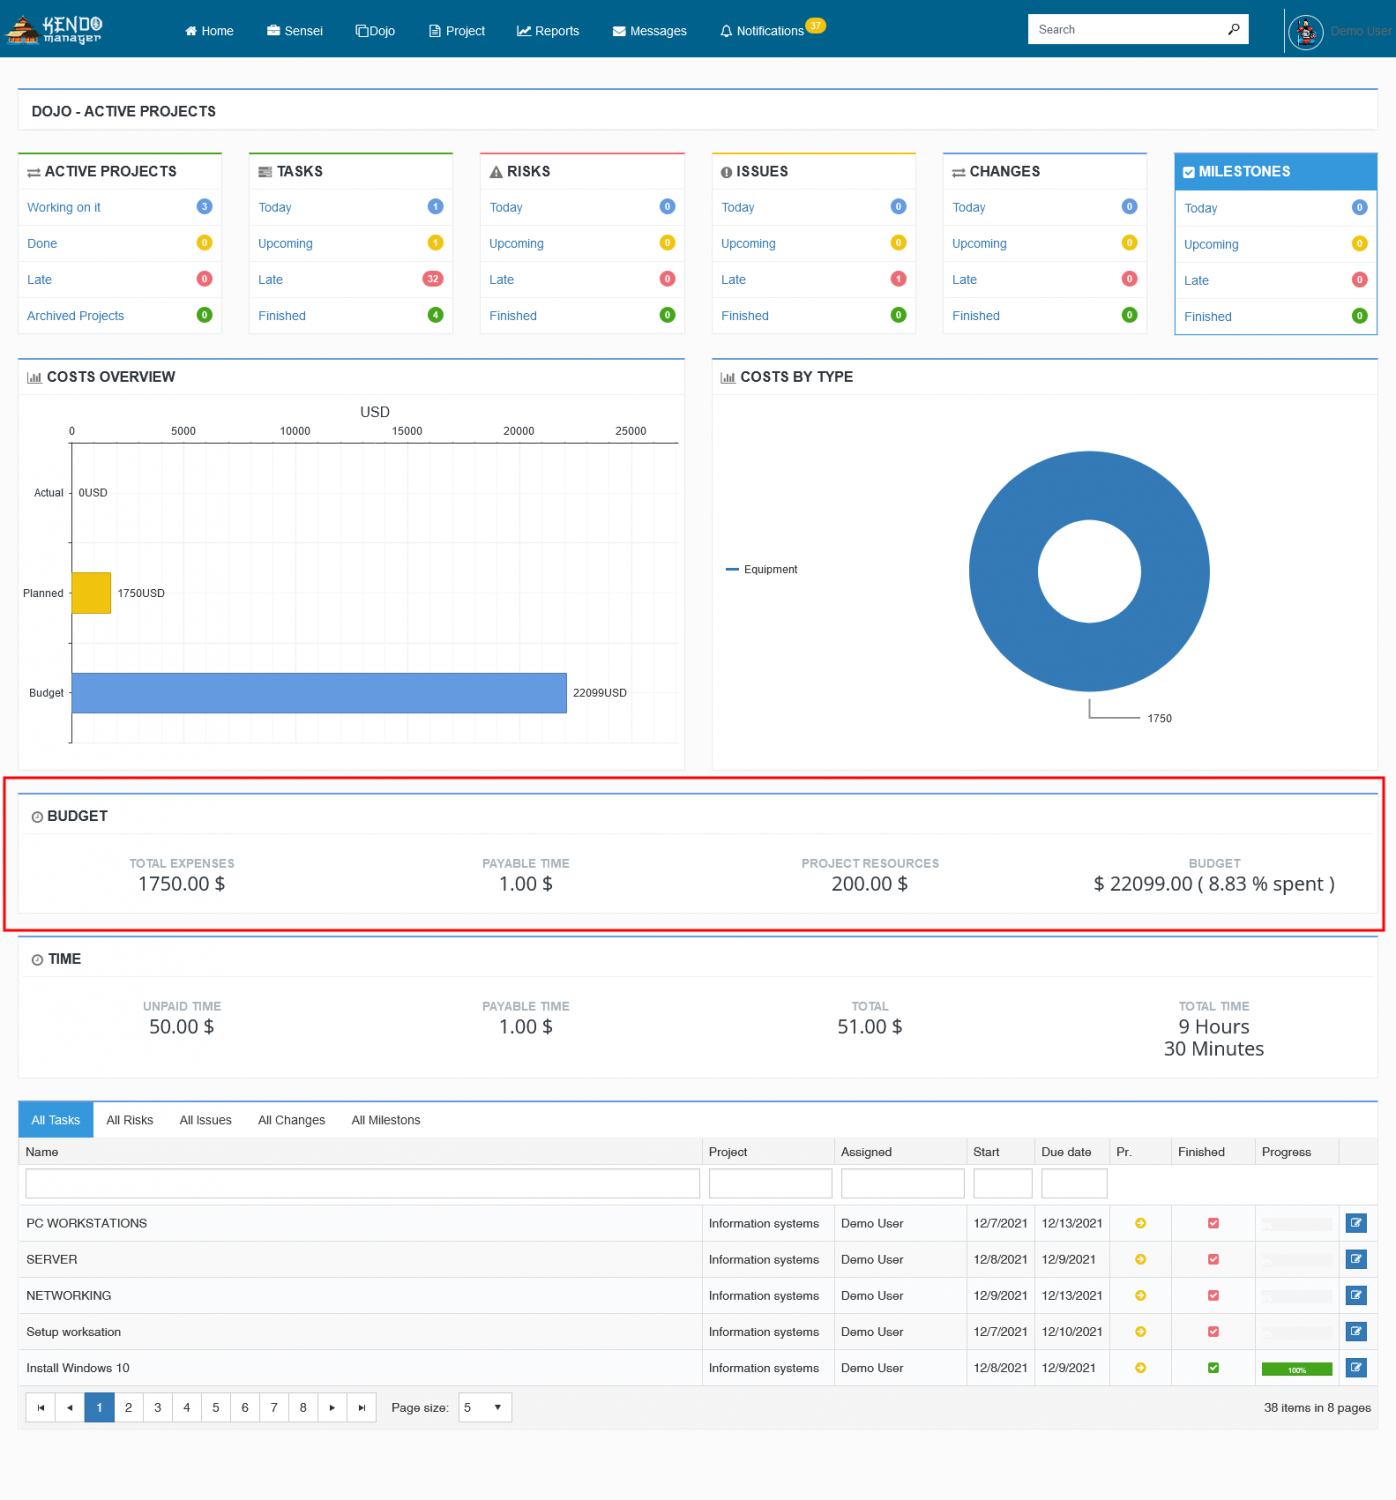Toggle Finished checkbox for Install Windows 10
The width and height of the screenshot is (1396, 1500).
click(1213, 1368)
